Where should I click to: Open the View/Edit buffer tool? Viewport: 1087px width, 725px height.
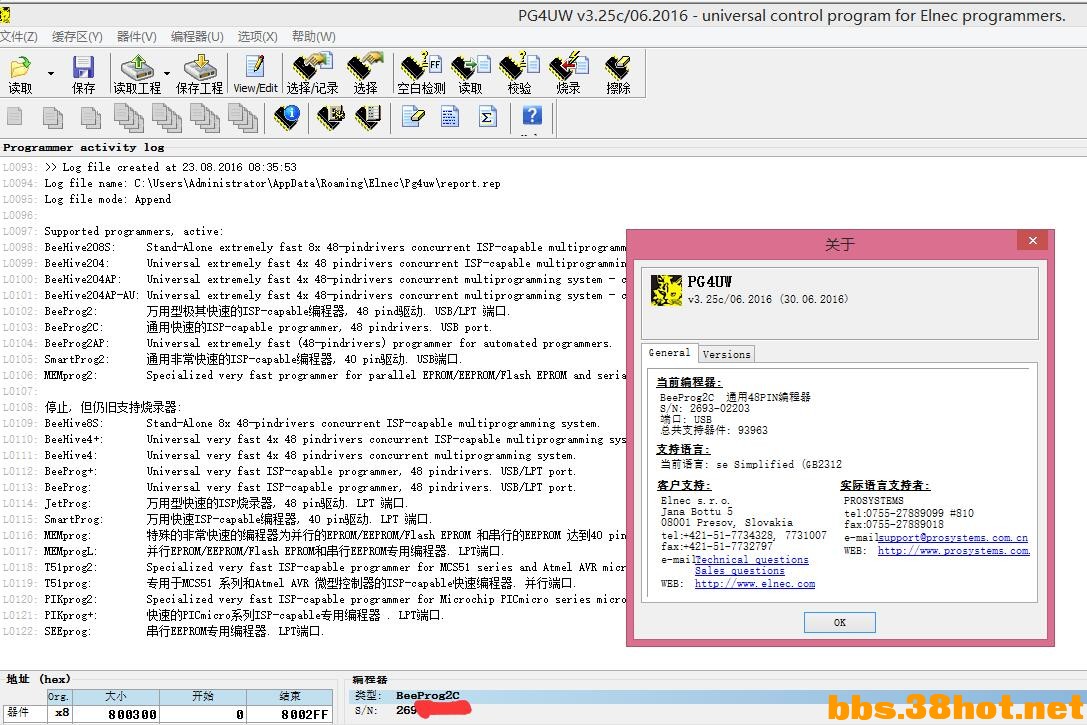tap(255, 73)
